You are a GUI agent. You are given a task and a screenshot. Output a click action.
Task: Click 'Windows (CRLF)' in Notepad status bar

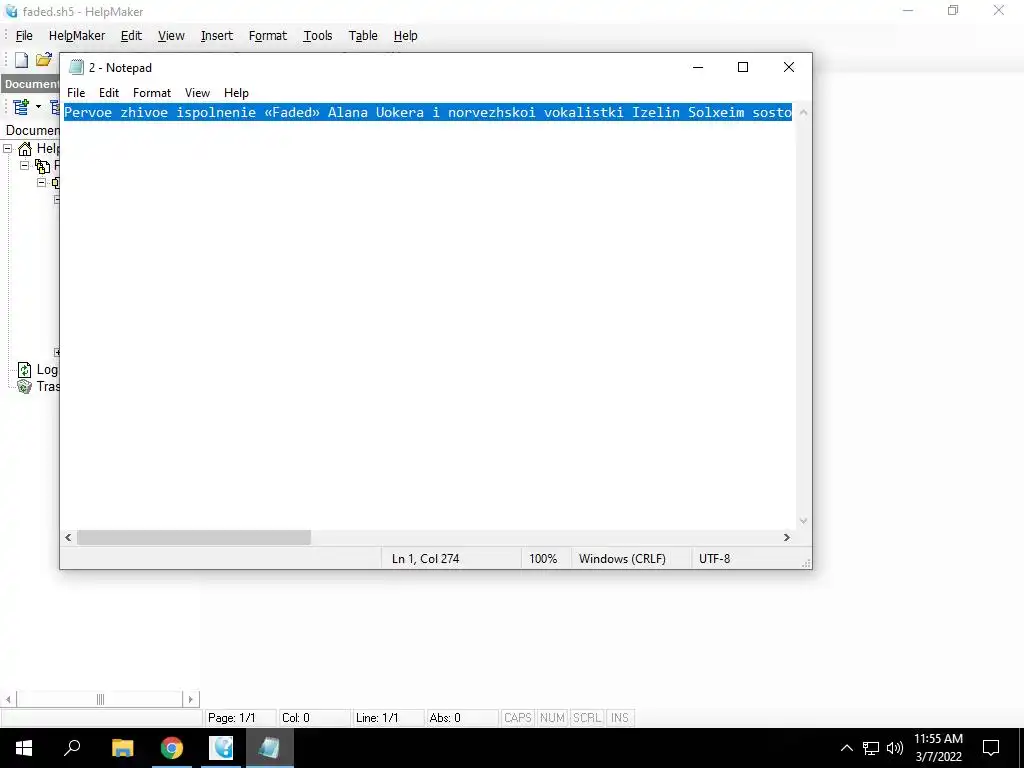(622, 559)
